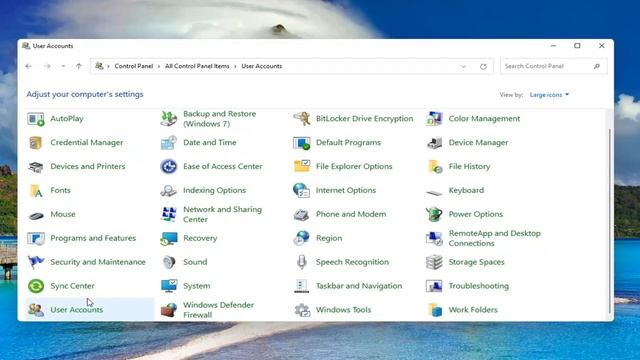Open File Explorer Options icon
The height and width of the screenshot is (360, 640).
[302, 167]
